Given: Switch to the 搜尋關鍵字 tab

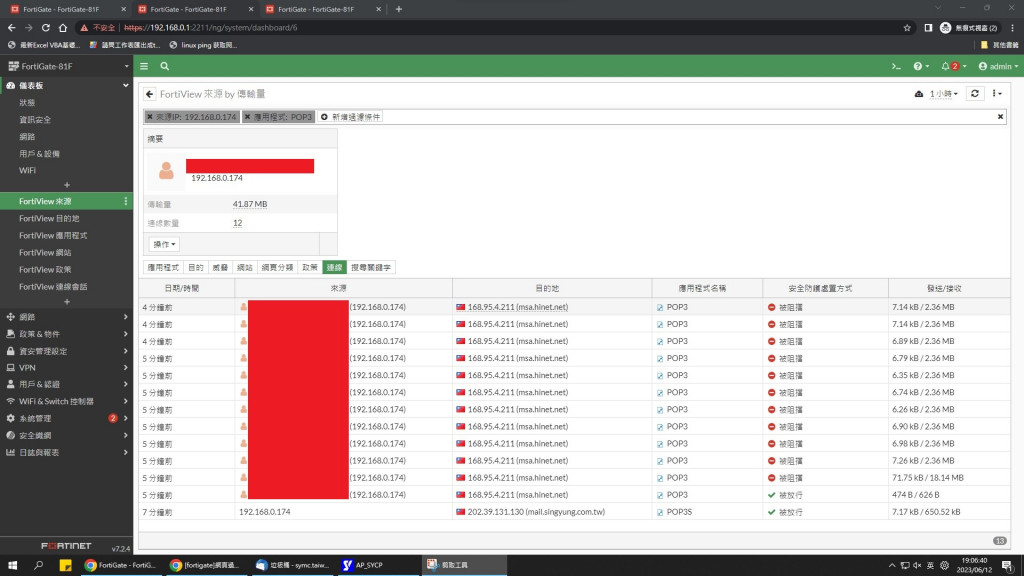Looking at the screenshot, I should tap(370, 267).
